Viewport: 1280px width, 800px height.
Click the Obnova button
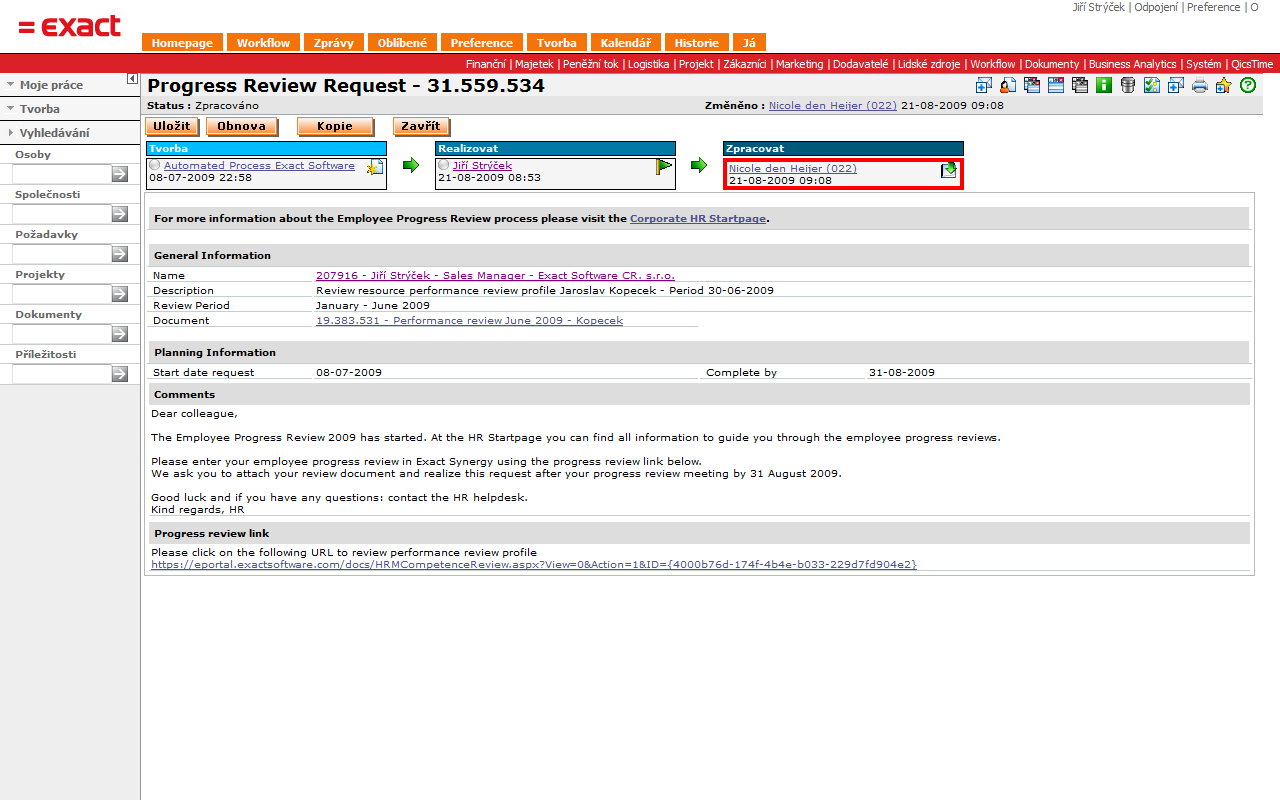(242, 126)
